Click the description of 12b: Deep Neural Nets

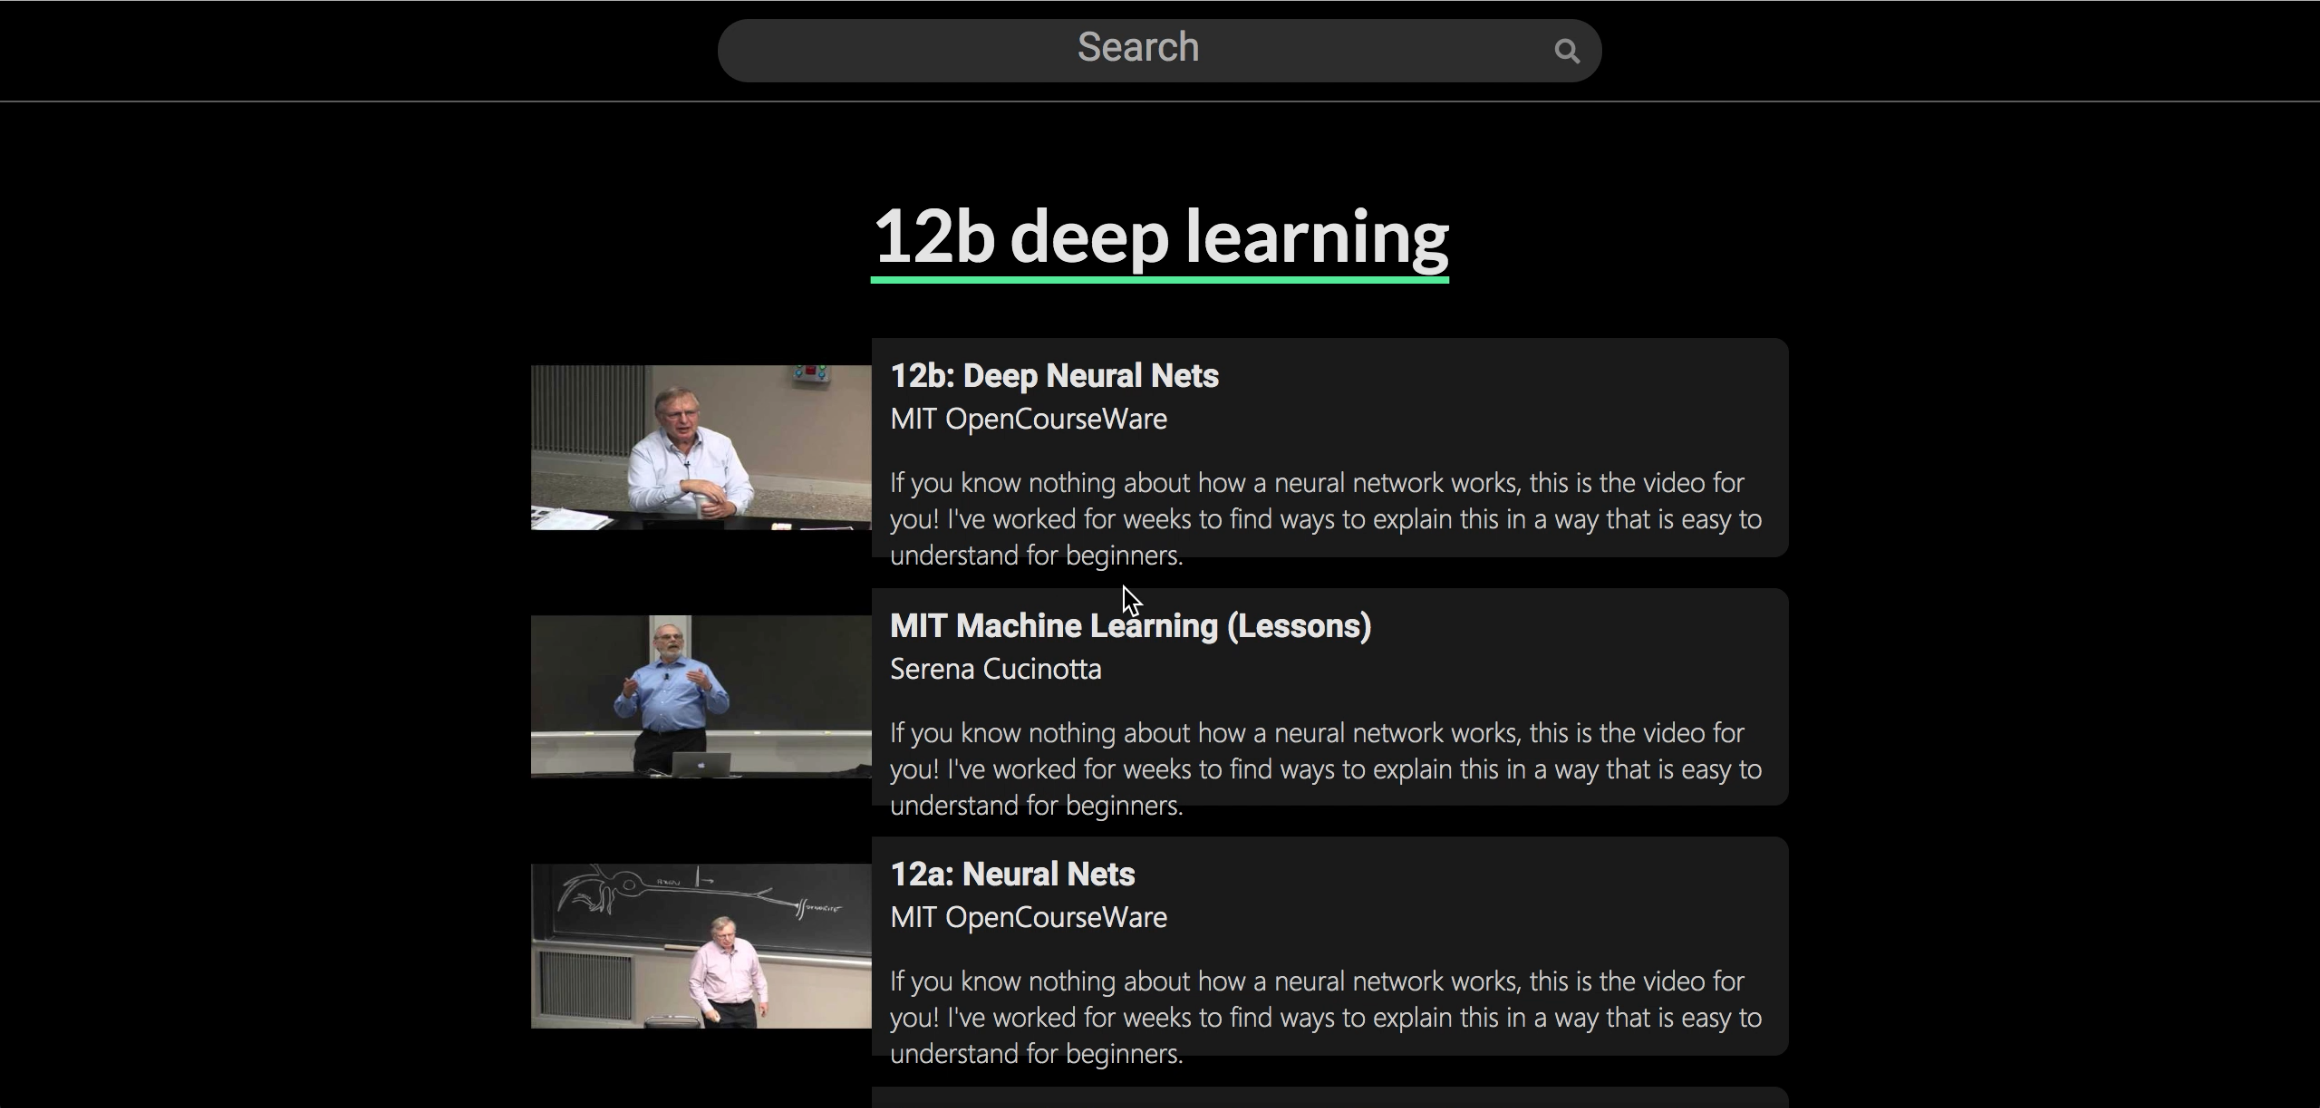tap(1325, 519)
